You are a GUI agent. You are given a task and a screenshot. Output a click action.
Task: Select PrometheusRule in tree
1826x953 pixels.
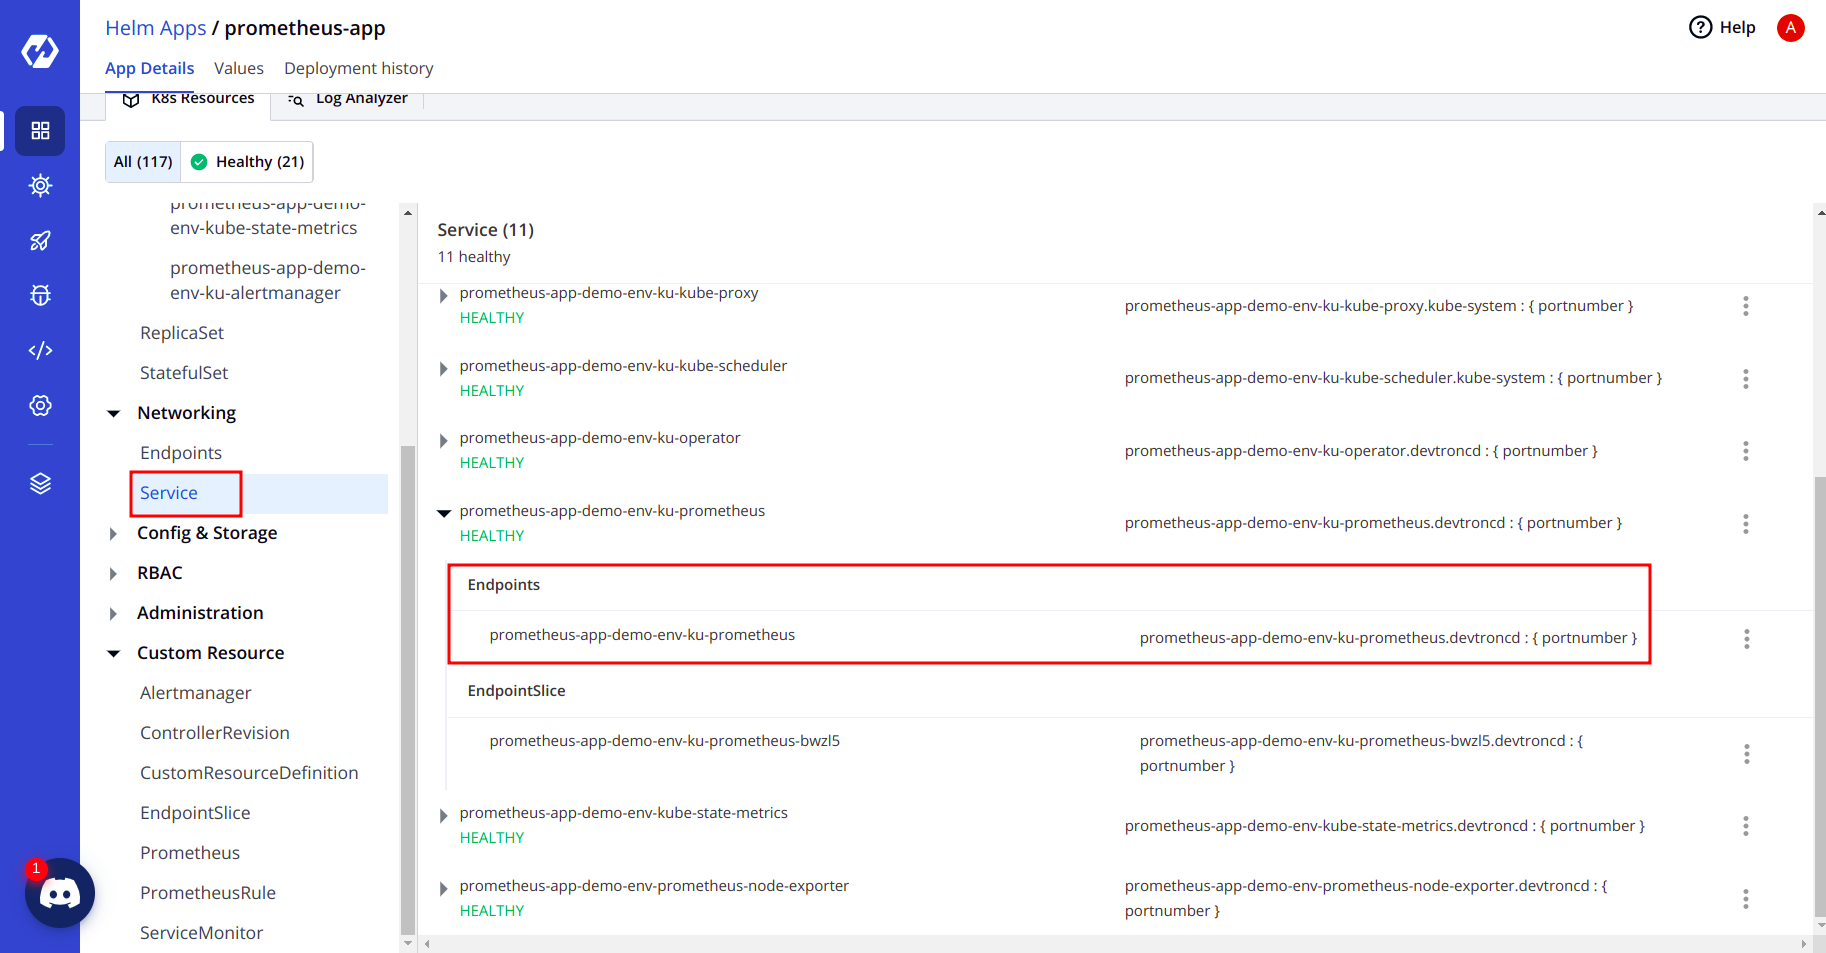click(x=208, y=893)
